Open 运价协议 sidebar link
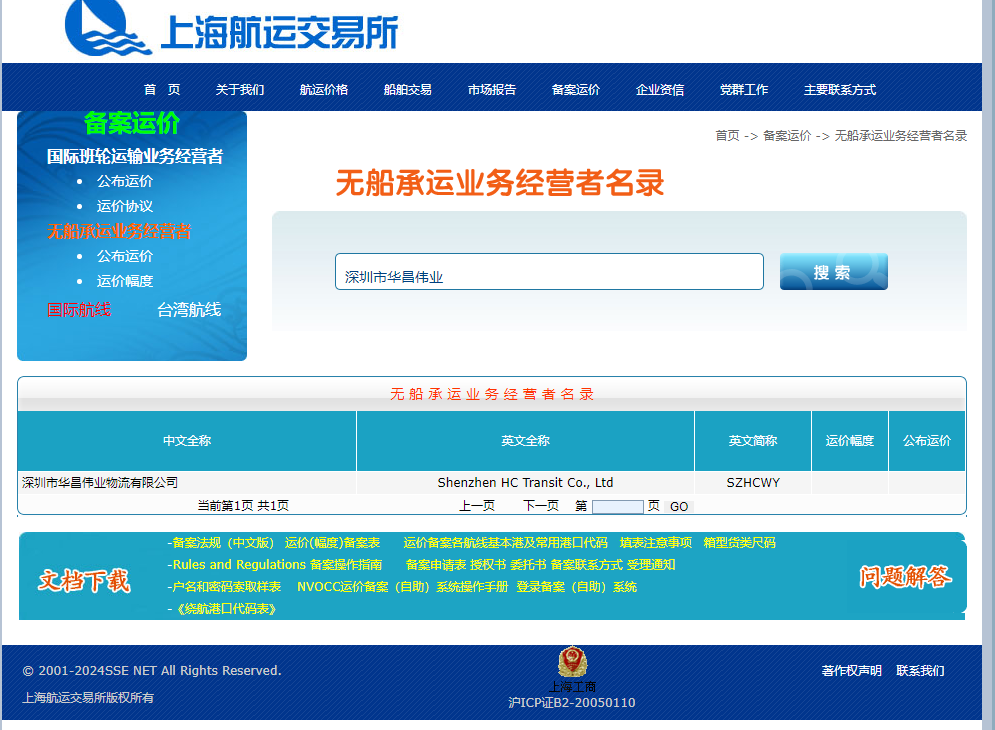 point(124,206)
